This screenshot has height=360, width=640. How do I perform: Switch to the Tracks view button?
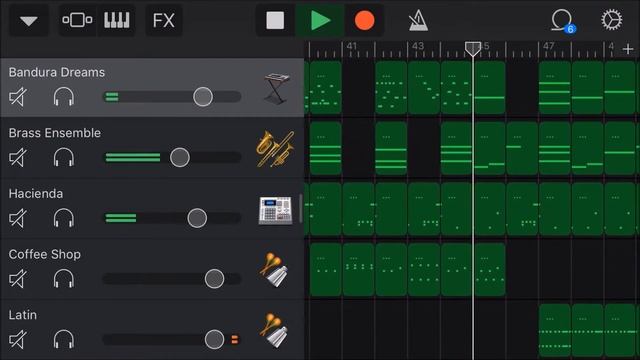click(x=77, y=20)
